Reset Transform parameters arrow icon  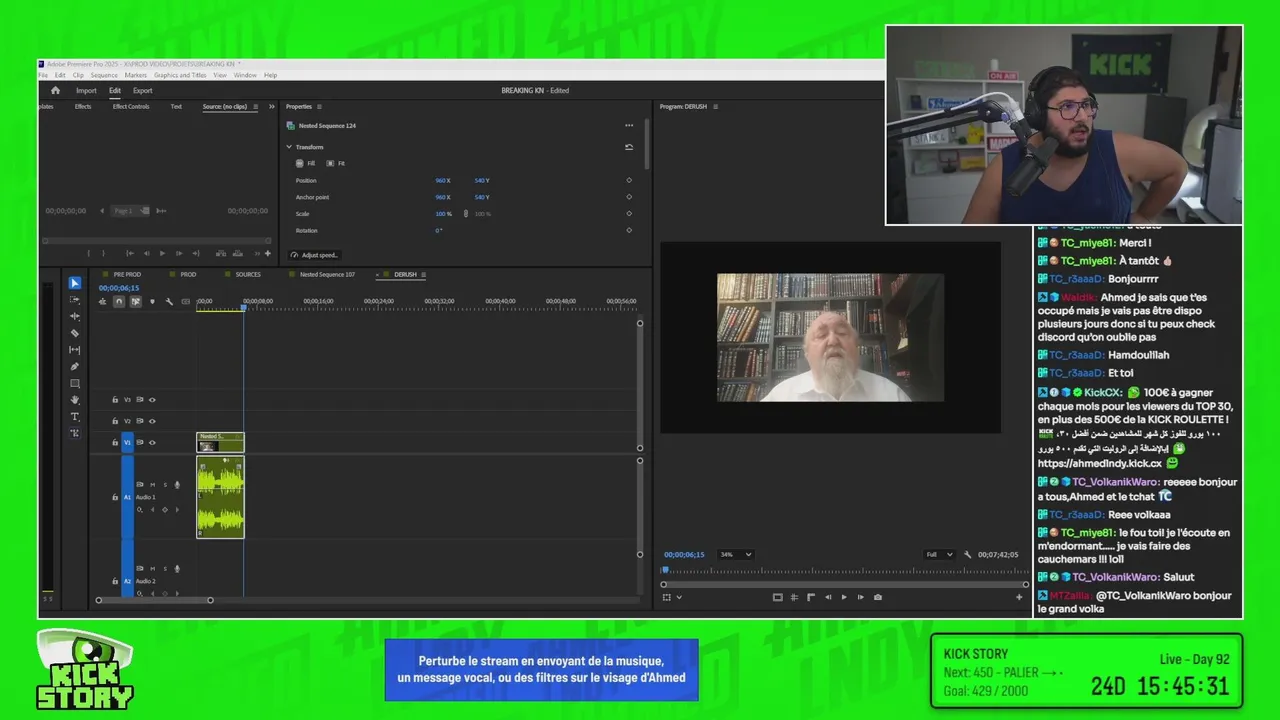point(629,147)
